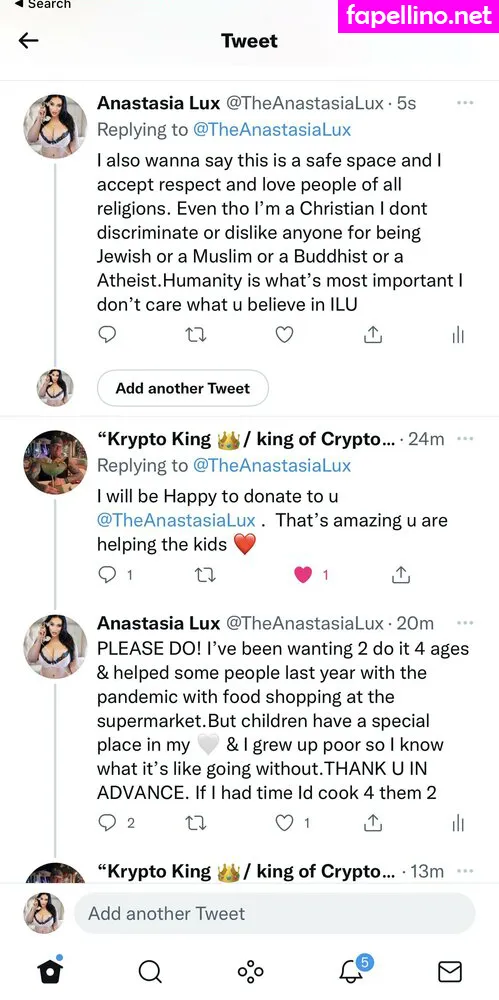The width and height of the screenshot is (499, 1000).
Task: Unlike Krypto King's donate tweet
Action: tap(303, 575)
